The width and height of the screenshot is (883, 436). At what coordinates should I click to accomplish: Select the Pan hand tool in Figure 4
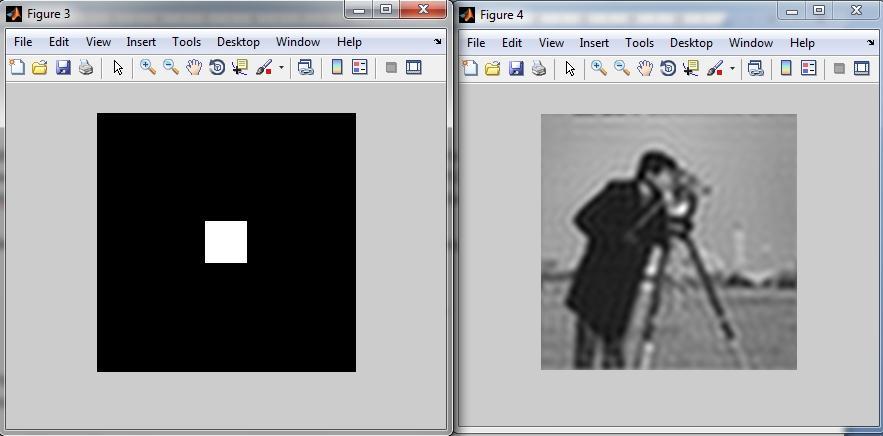(645, 69)
